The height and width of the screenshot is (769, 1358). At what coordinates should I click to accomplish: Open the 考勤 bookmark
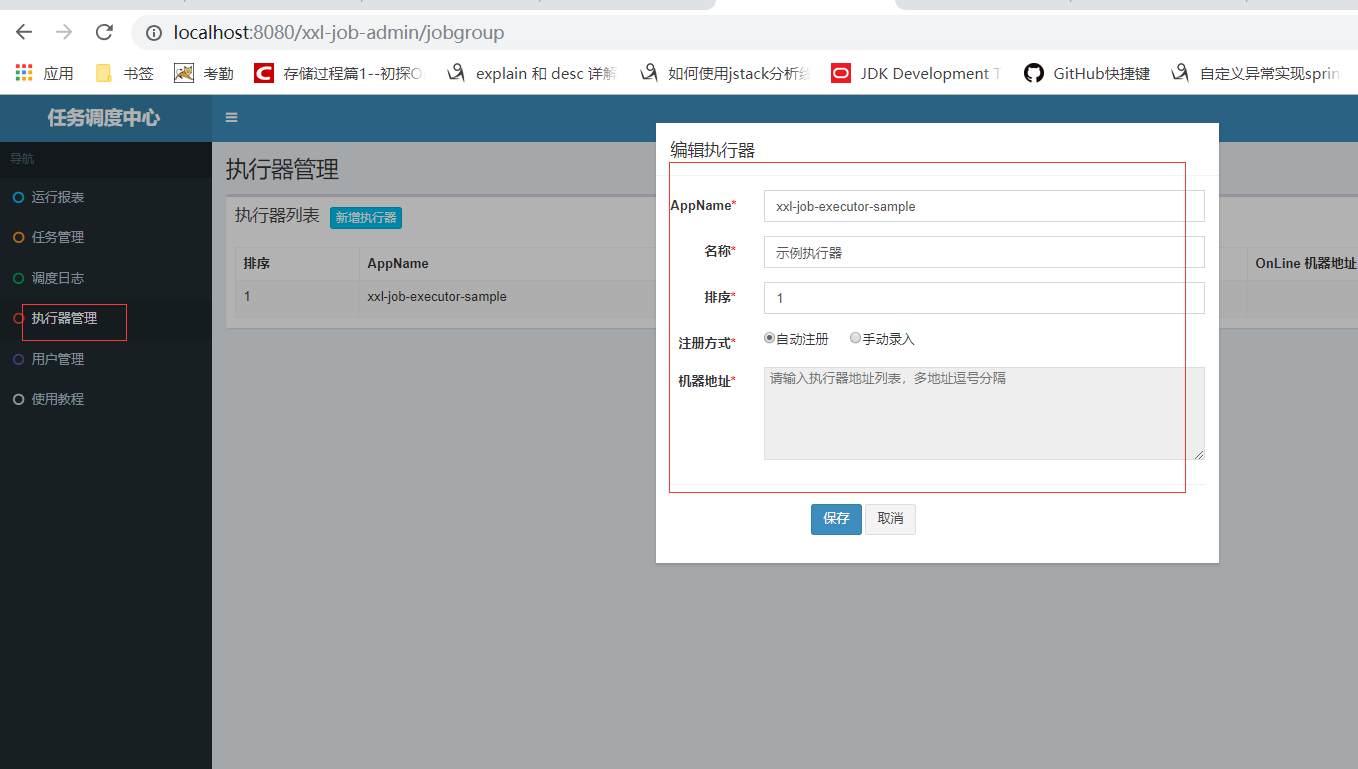pyautogui.click(x=204, y=73)
